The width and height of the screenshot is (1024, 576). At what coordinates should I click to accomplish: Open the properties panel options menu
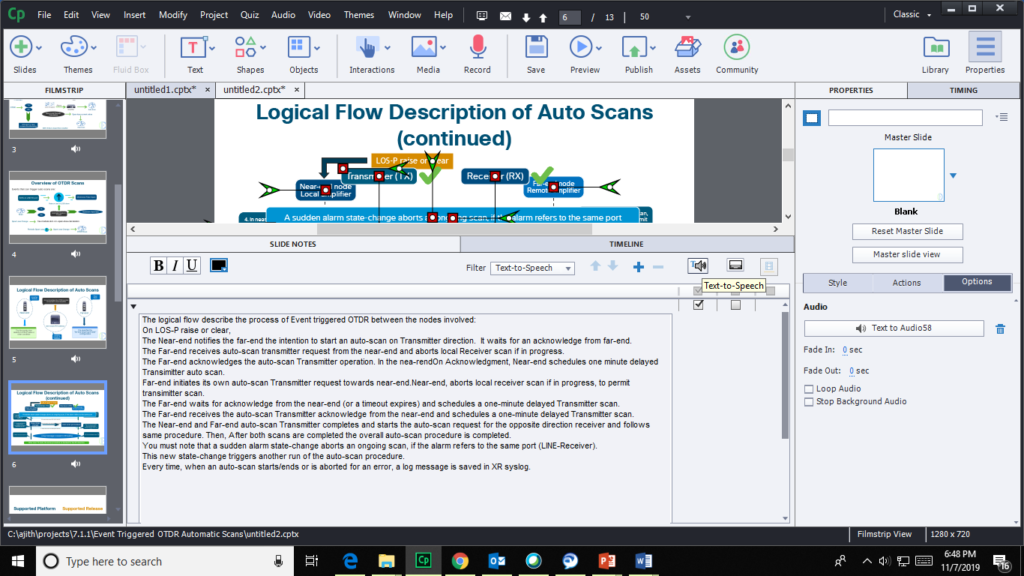(1002, 118)
